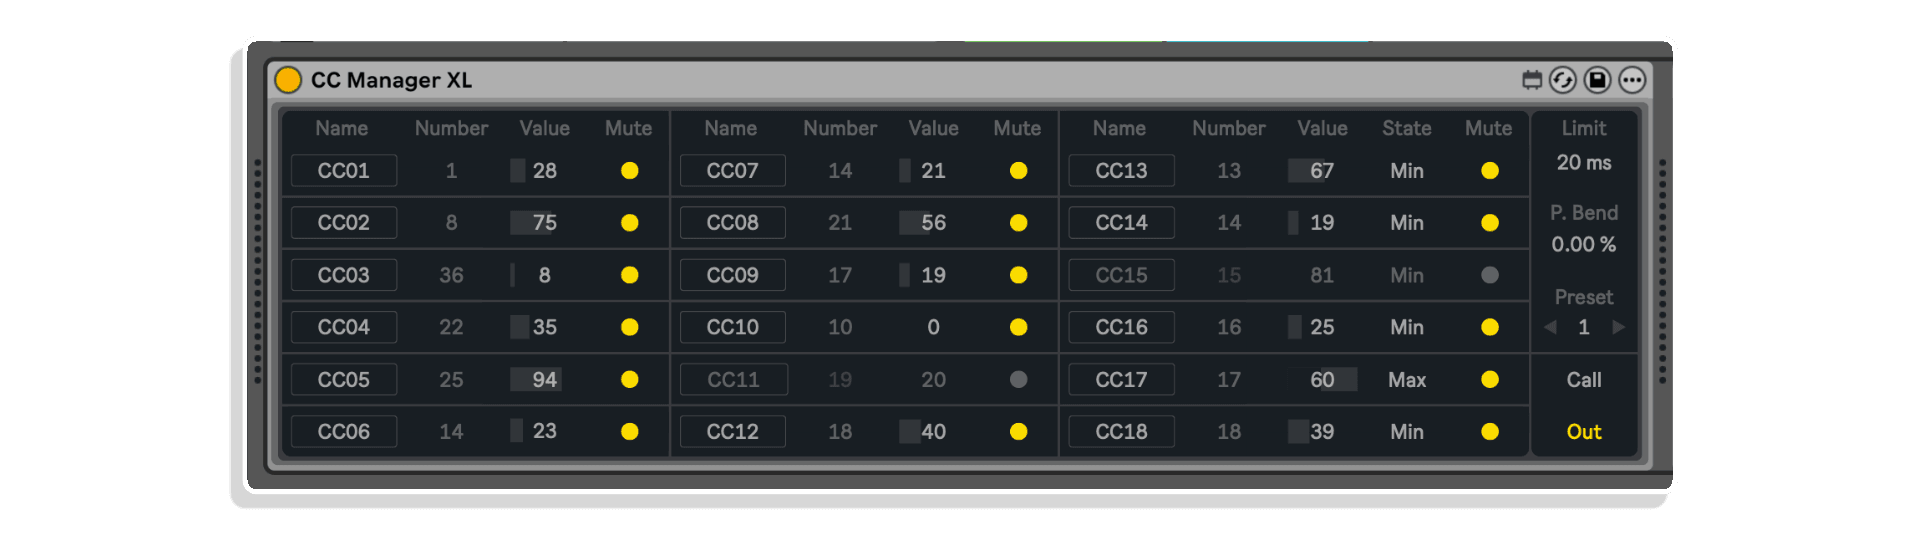Toggle mute dot for CC08
Screen dimensions: 1920x551
[1019, 223]
